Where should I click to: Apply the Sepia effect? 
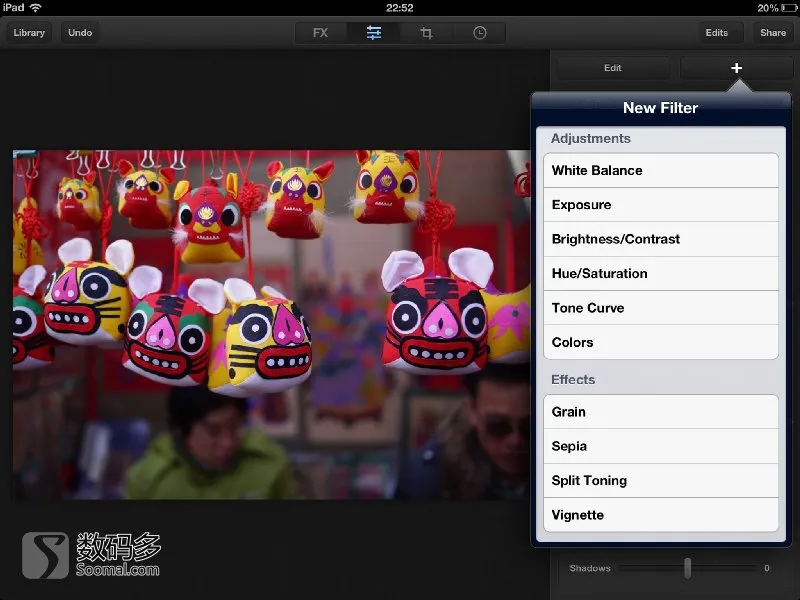(661, 446)
